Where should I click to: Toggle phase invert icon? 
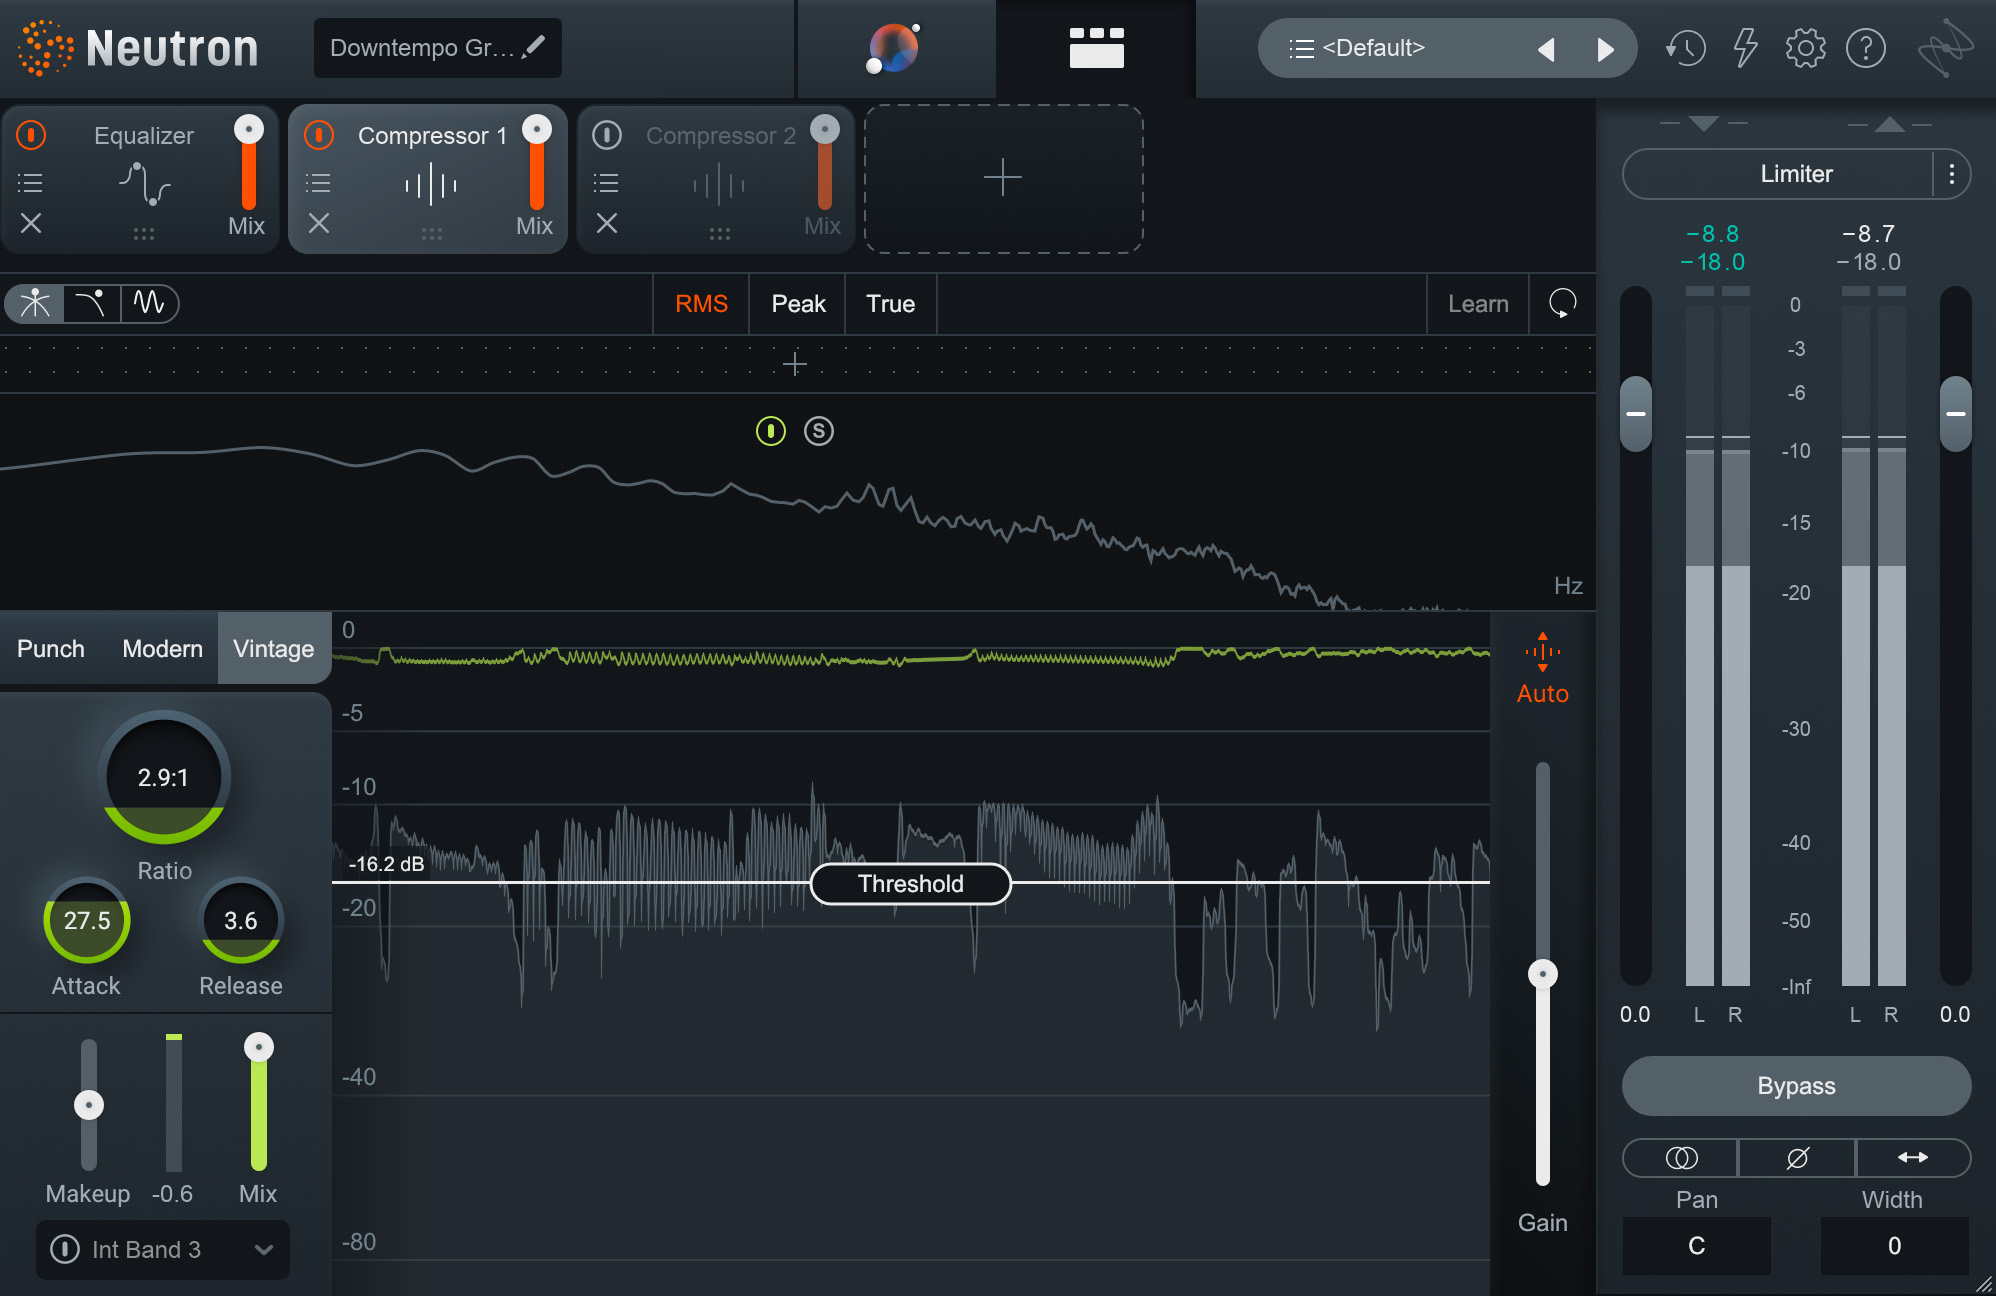(1797, 1158)
